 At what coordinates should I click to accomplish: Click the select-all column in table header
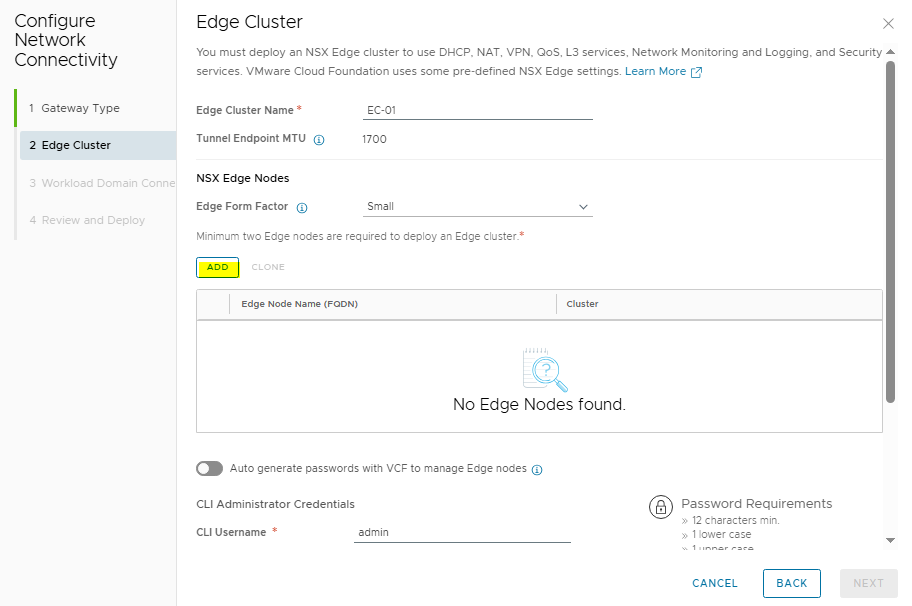click(213, 304)
